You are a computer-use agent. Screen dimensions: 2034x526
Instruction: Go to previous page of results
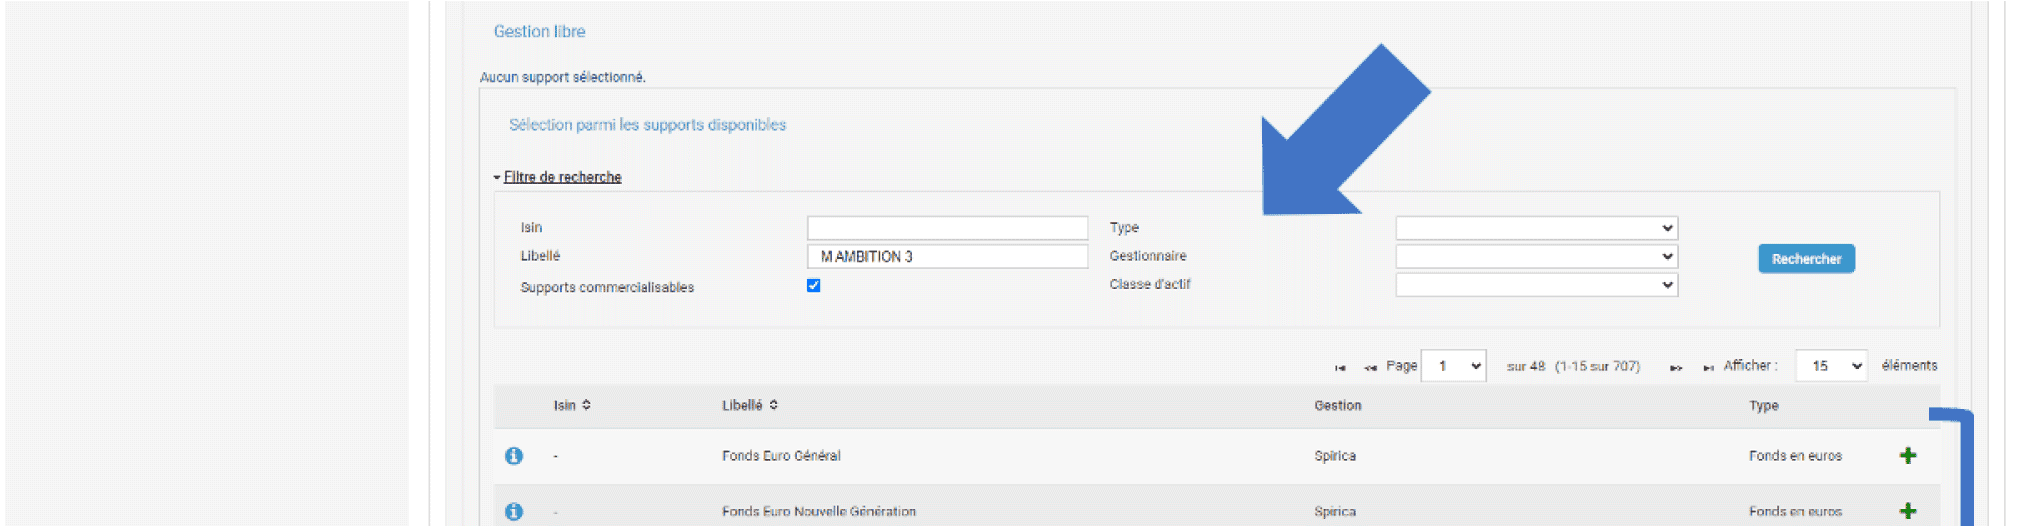[1370, 367]
